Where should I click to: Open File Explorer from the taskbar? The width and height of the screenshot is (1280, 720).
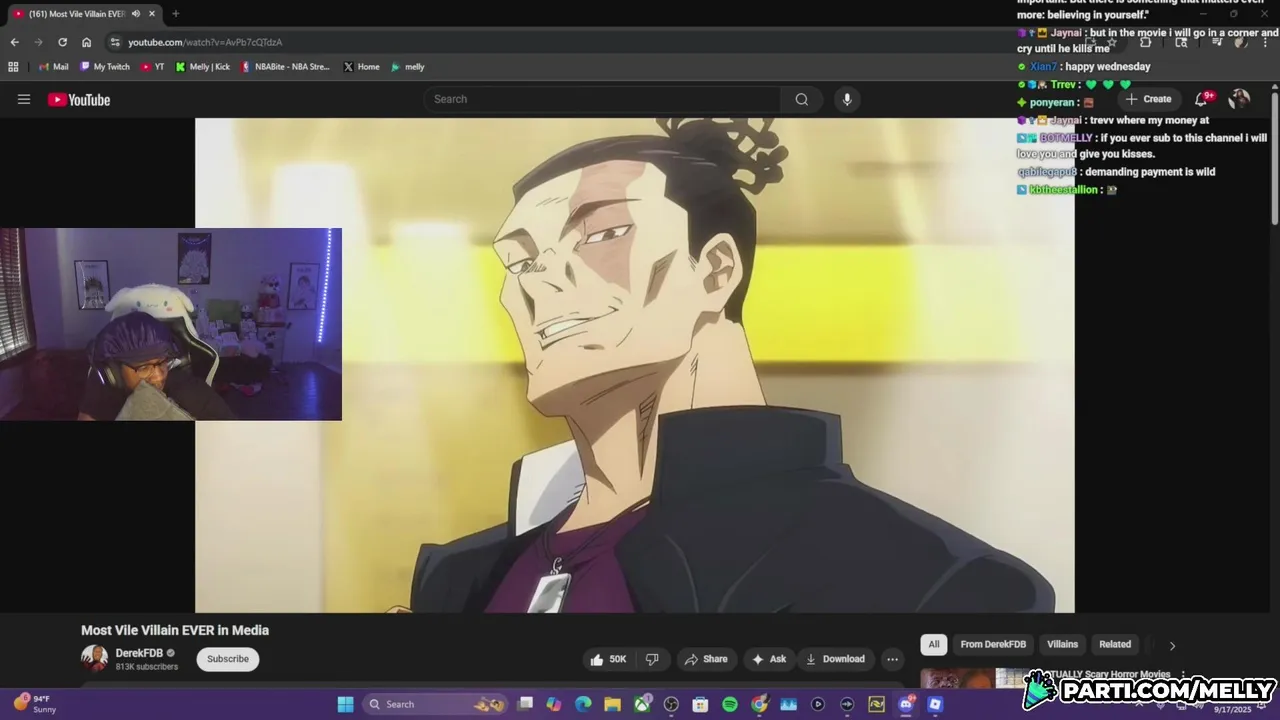pos(612,704)
